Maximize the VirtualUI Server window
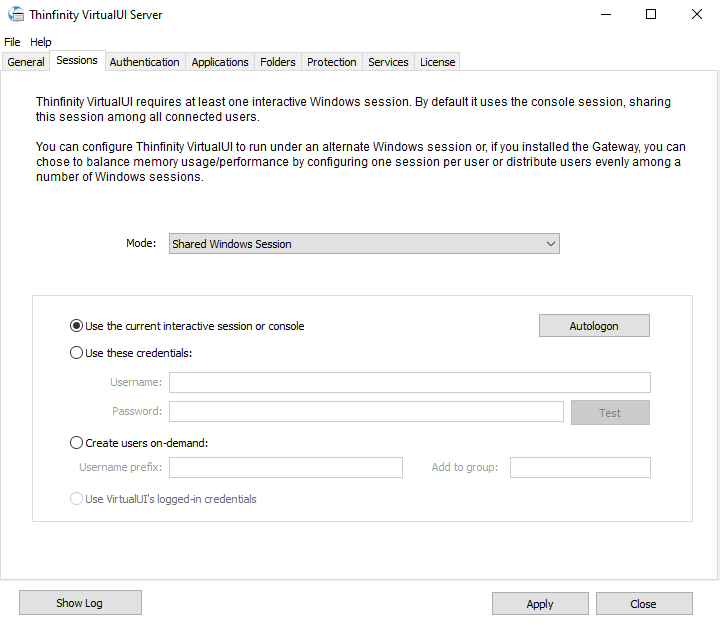This screenshot has height=628, width=720. tap(651, 14)
